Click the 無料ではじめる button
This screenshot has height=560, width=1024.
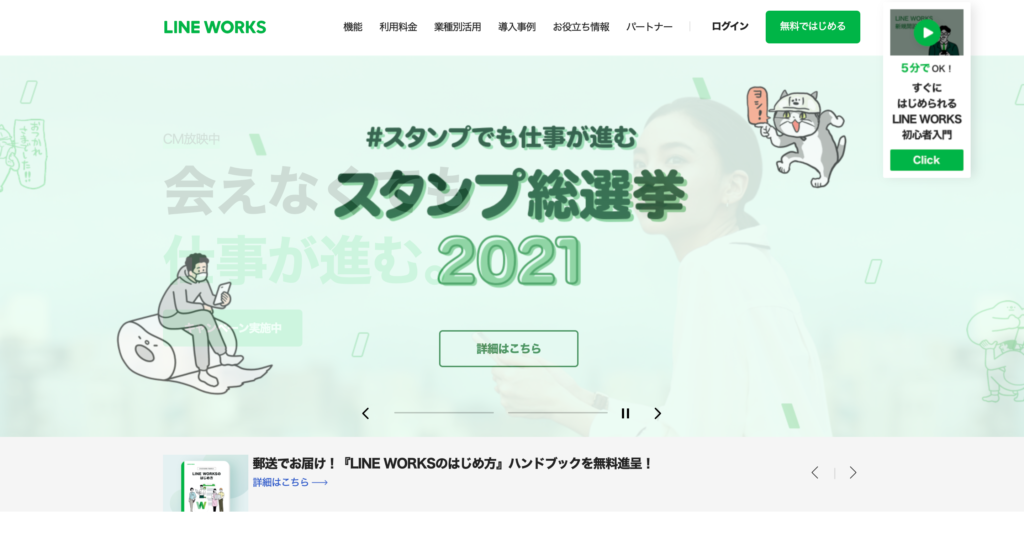(812, 27)
